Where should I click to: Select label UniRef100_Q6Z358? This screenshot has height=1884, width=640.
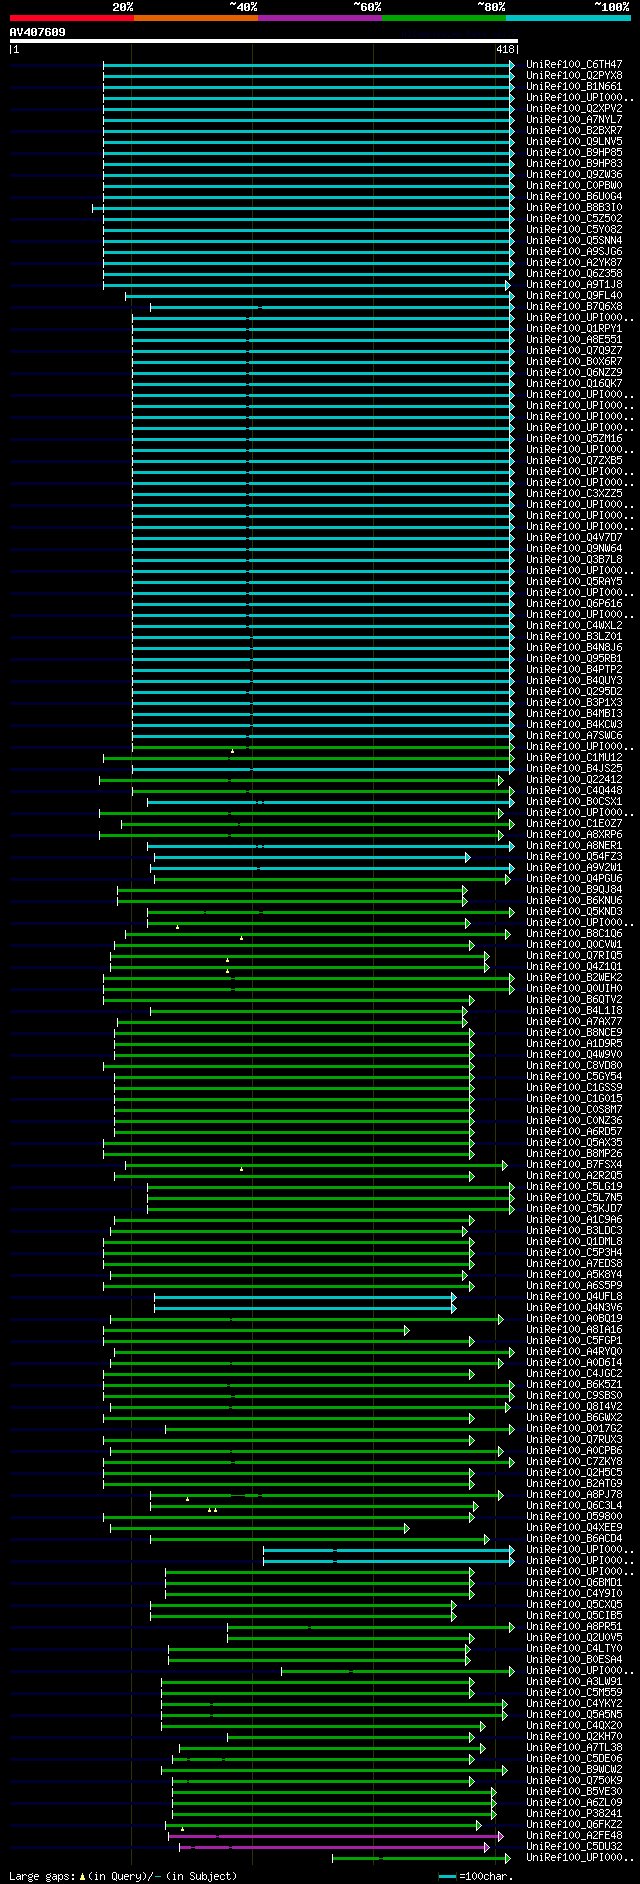tap(574, 273)
